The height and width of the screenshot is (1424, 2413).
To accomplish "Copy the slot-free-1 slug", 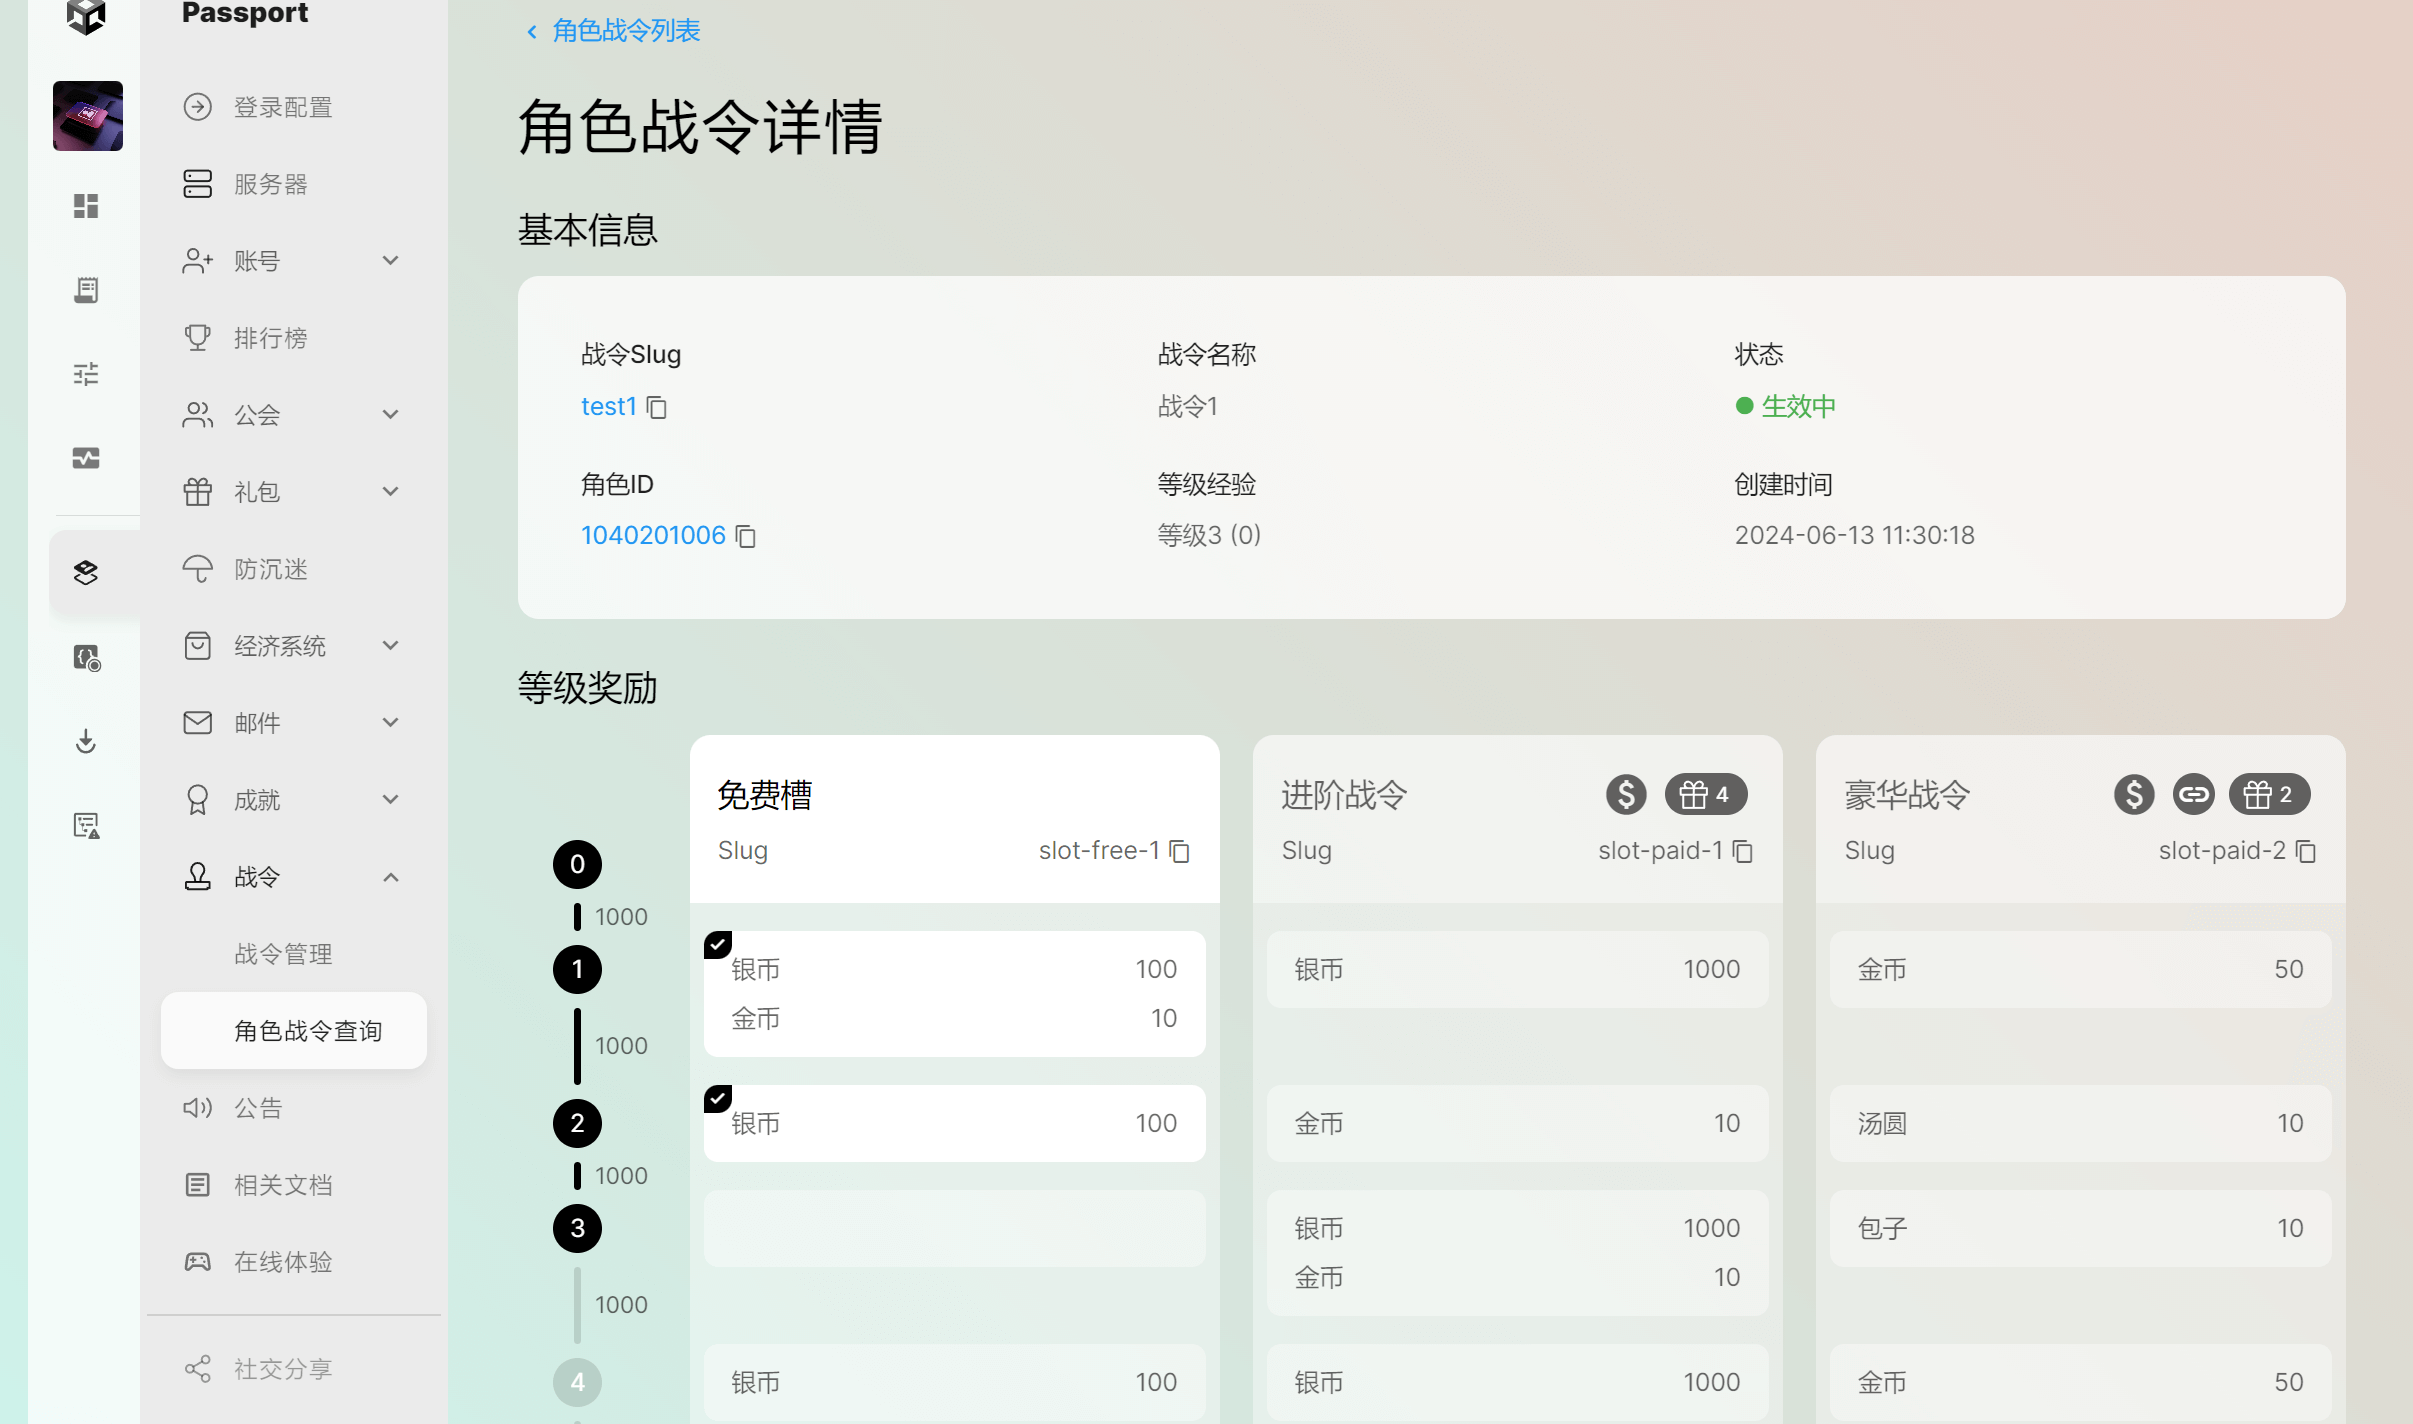I will [1179, 851].
